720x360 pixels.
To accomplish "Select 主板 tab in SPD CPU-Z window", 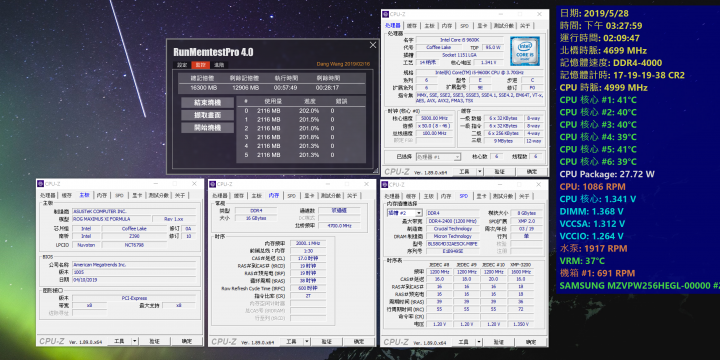I will pos(428,196).
